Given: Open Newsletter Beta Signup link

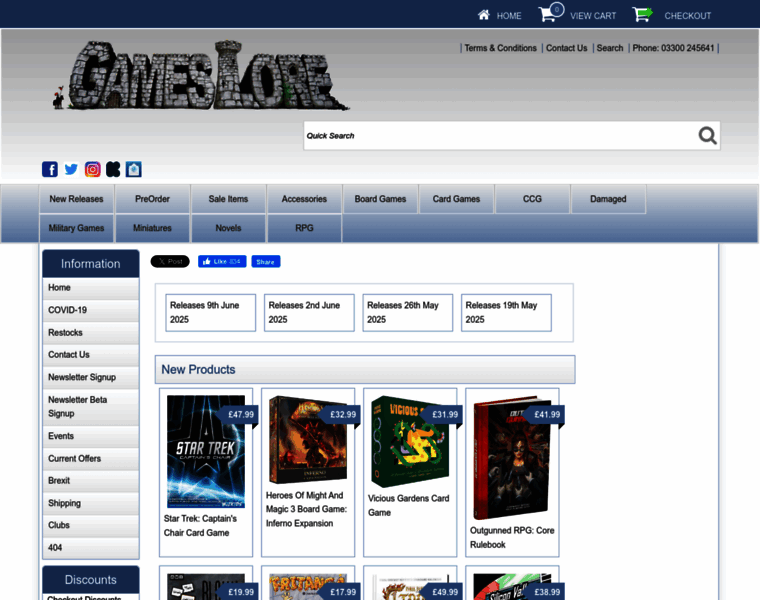Looking at the screenshot, I should click(x=91, y=407).
